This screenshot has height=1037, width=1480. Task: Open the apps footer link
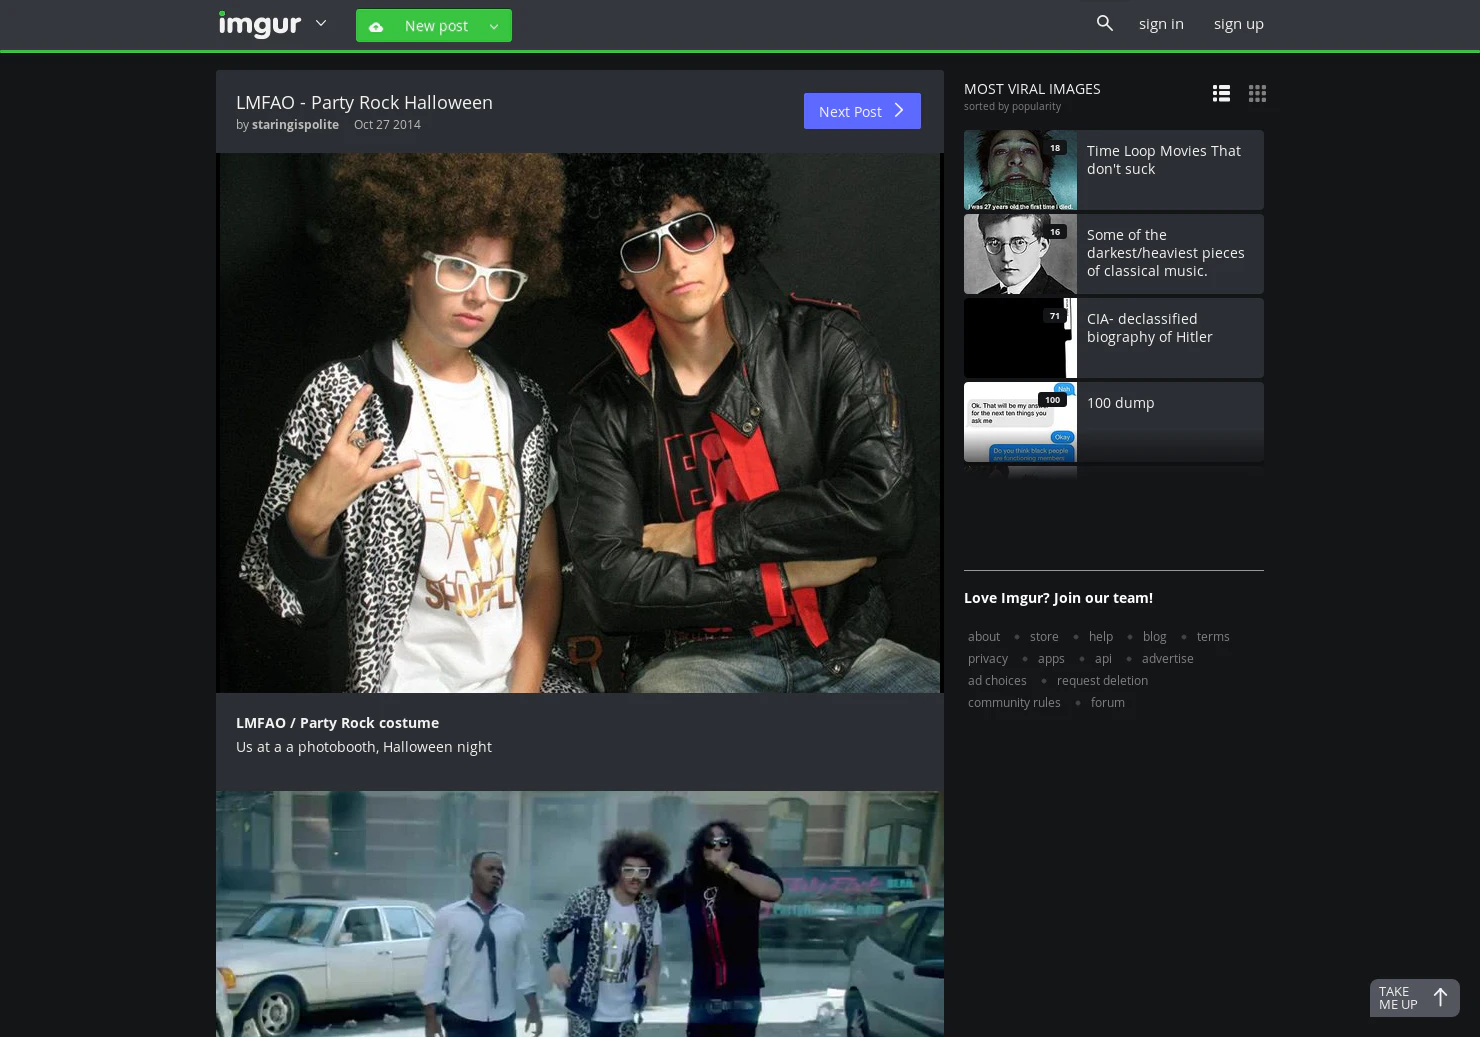(x=1051, y=659)
